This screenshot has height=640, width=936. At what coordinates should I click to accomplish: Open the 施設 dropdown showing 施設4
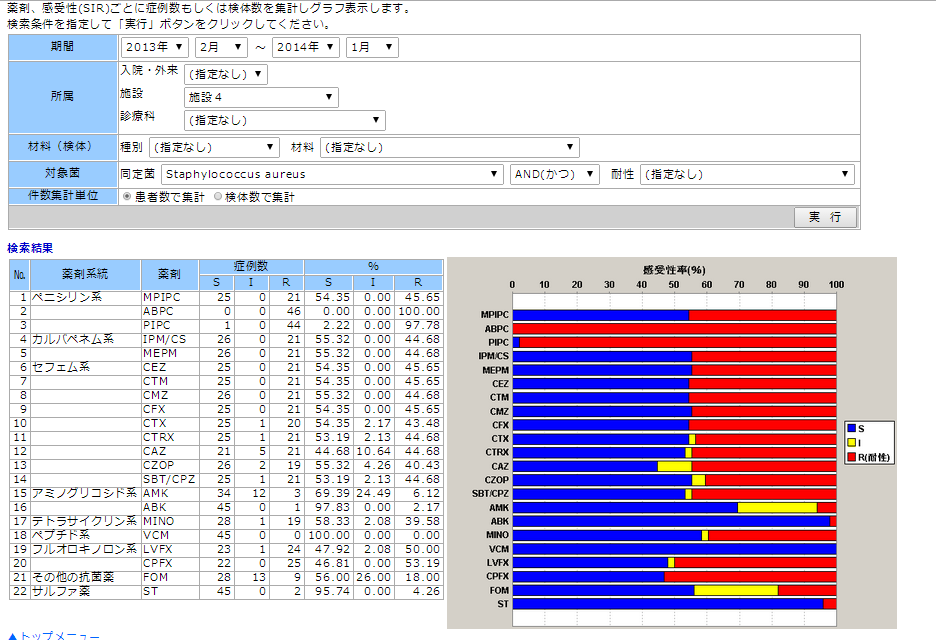tap(261, 97)
